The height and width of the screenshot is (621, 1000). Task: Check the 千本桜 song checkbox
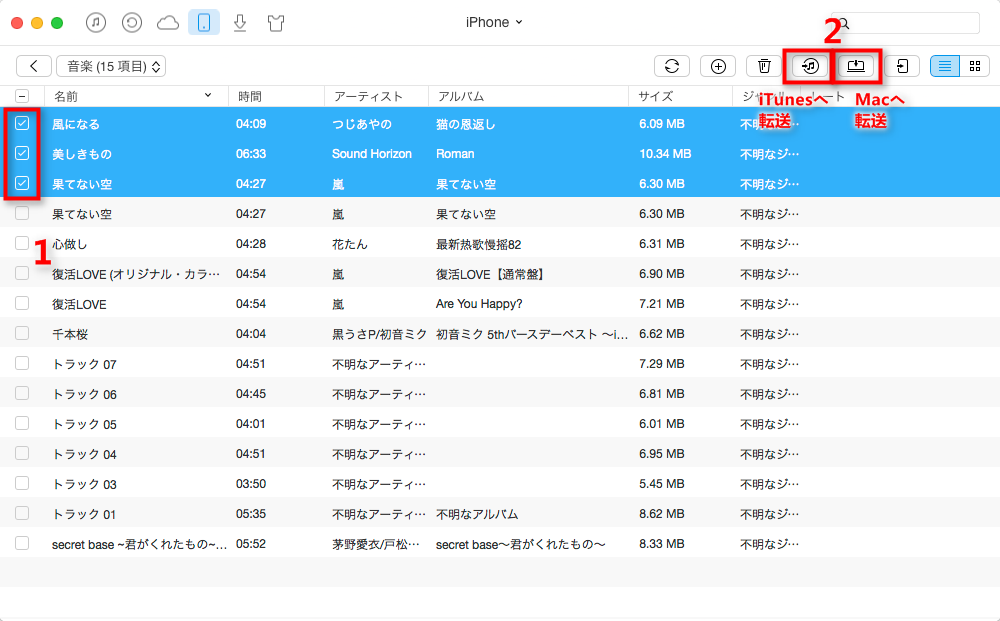click(x=22, y=333)
